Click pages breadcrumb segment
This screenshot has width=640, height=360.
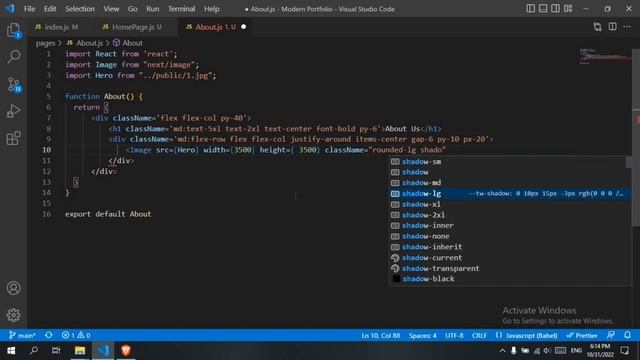[45, 43]
